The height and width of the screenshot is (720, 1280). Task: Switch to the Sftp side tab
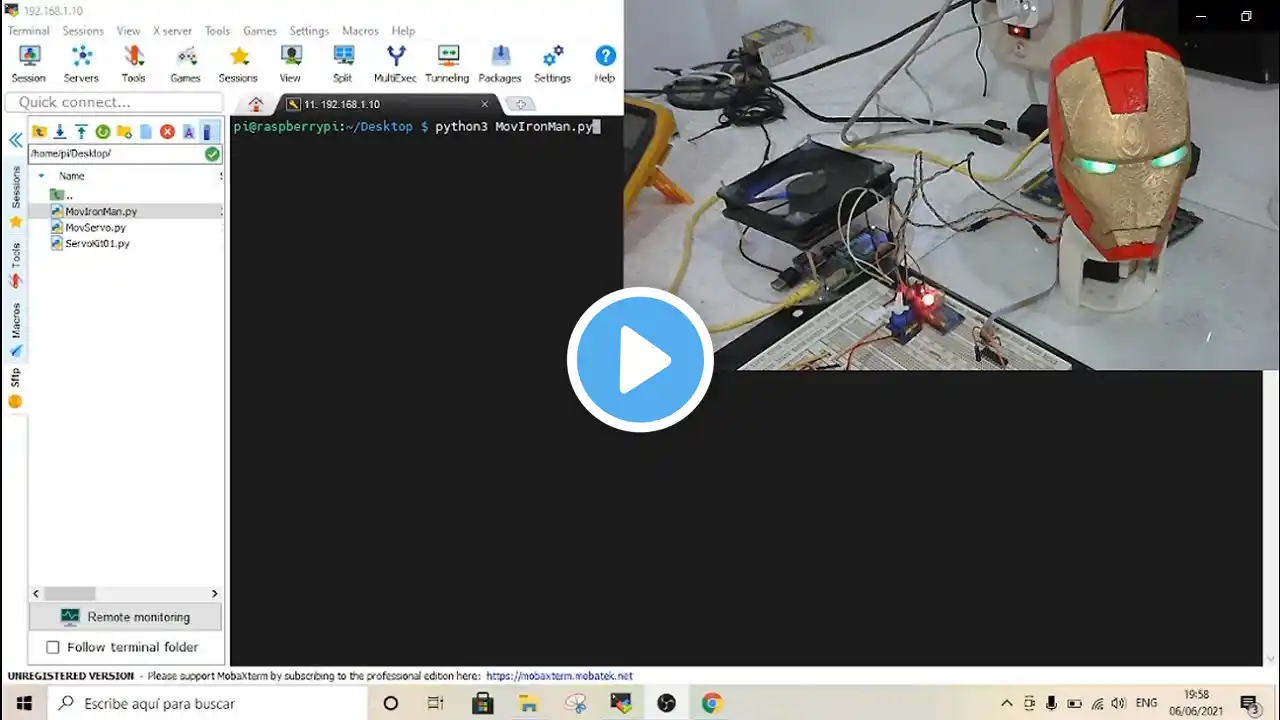(15, 388)
